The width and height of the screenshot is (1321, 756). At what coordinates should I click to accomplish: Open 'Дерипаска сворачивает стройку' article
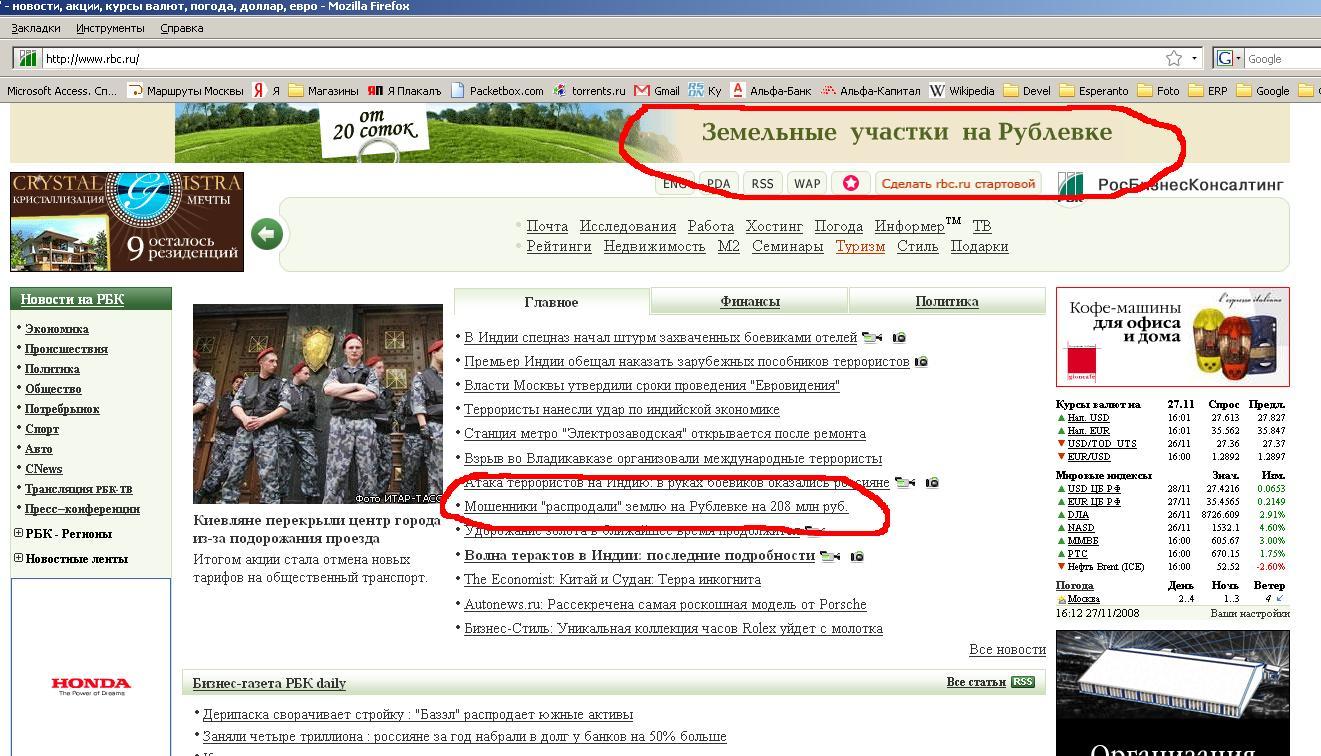[x=417, y=715]
